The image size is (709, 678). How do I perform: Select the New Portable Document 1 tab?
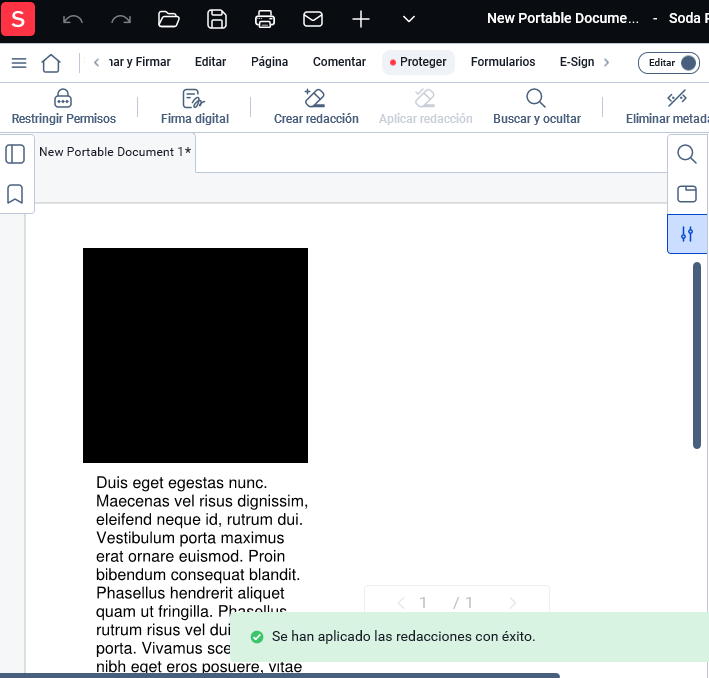pos(115,152)
